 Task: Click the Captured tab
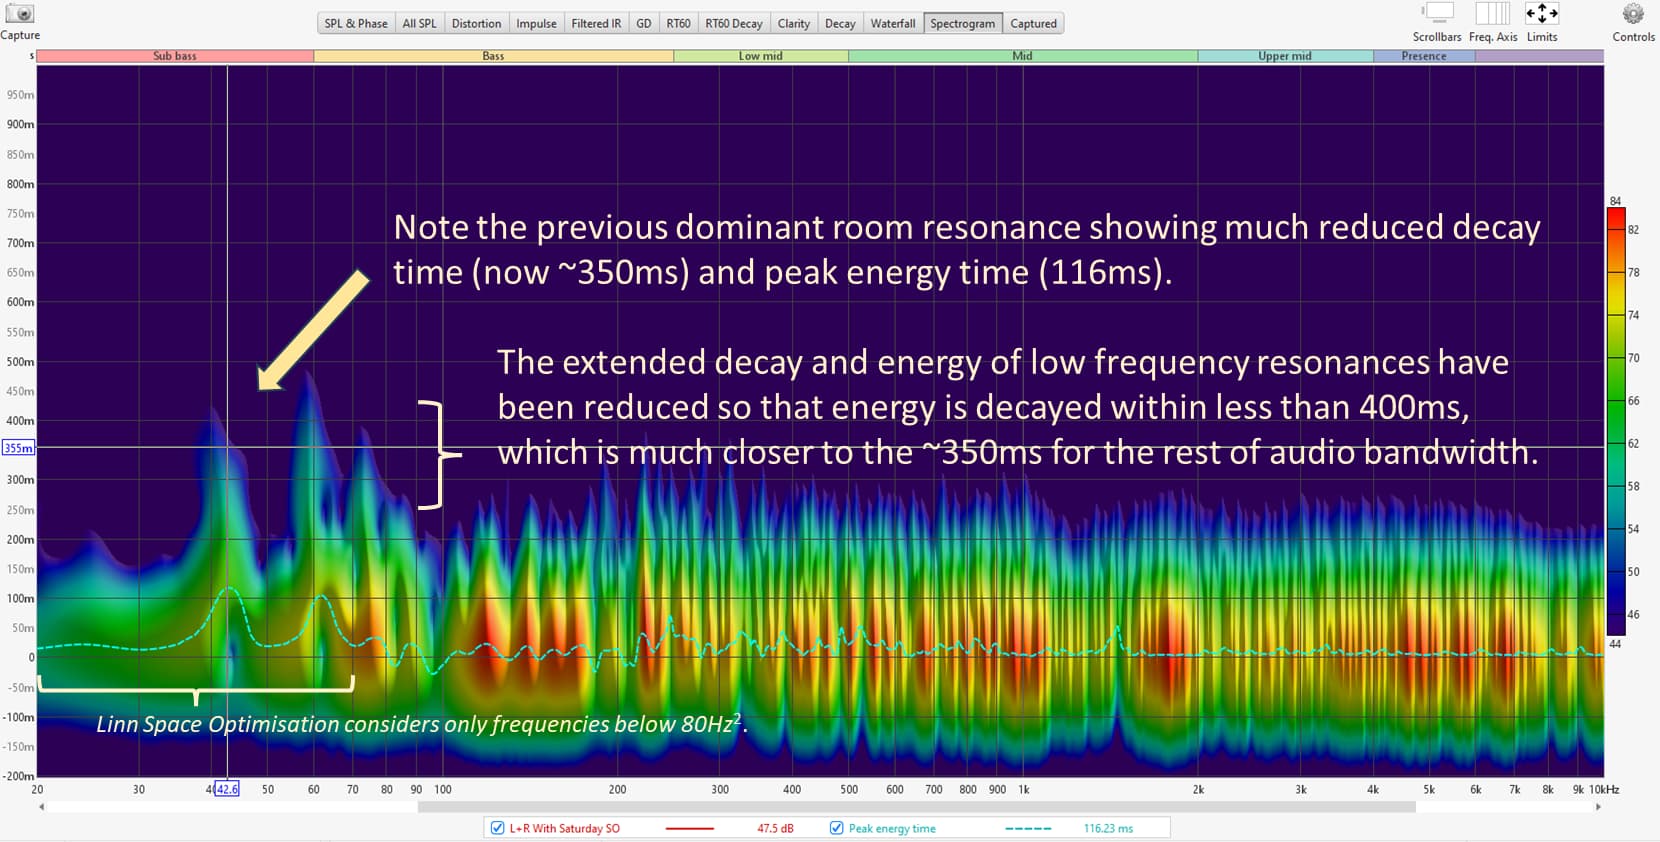[1033, 23]
